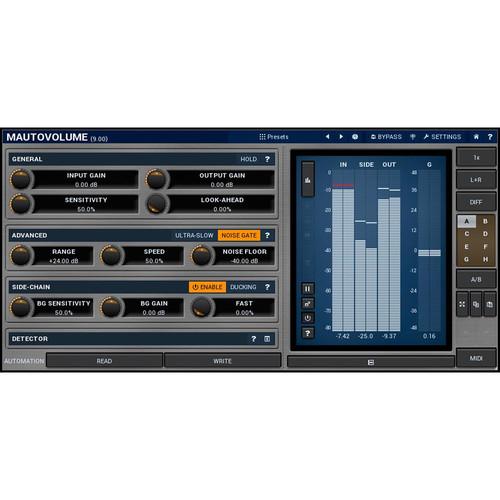The width and height of the screenshot is (500, 500).
Task: Enable automation WRITE
Action: click(222, 361)
